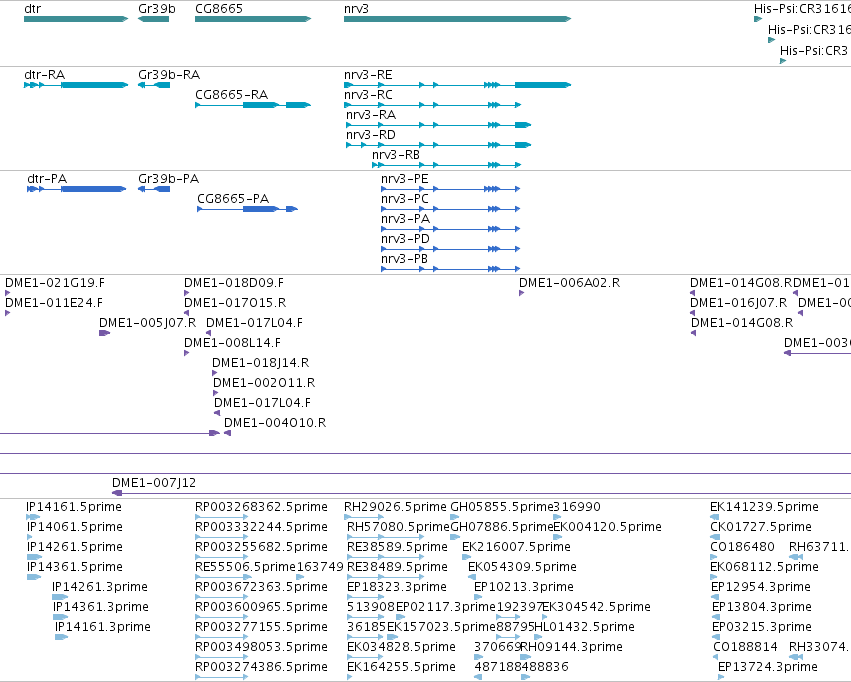Click the DME1-016J07.R label
Screen dimensions: 851x682
(739, 303)
